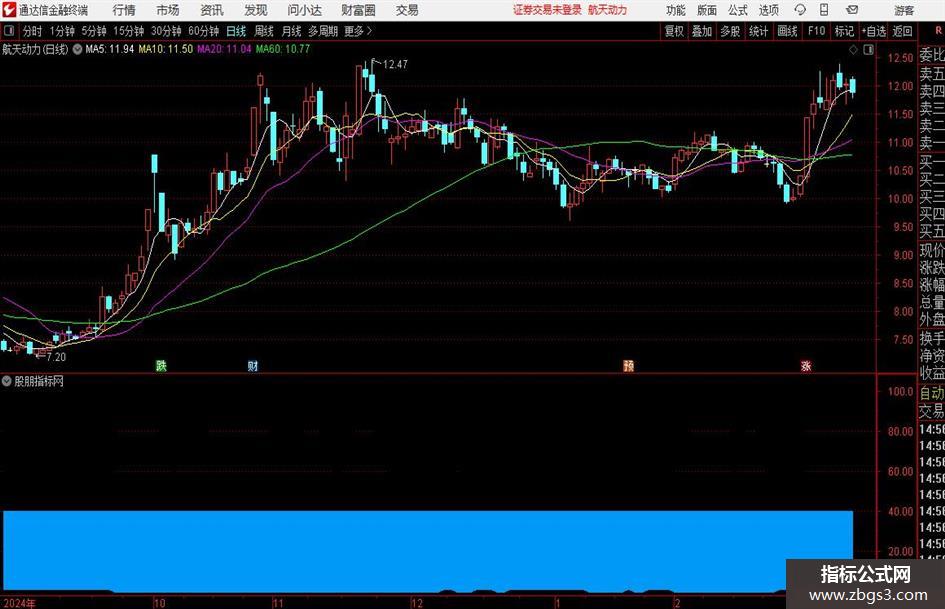
Task: Switch to 30分钟 period tab
Action: (166, 31)
